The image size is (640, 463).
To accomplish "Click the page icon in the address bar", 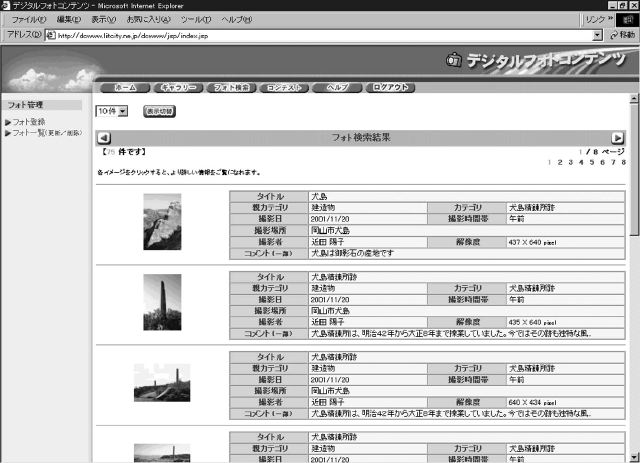I will point(50,34).
